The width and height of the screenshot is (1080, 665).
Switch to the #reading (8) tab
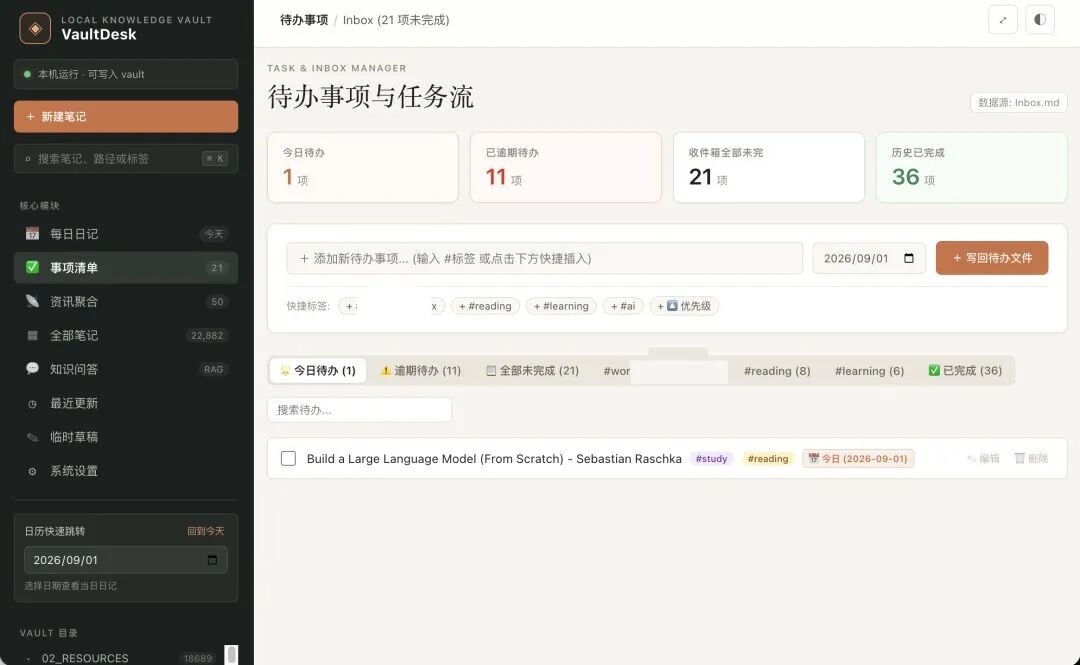coord(777,371)
